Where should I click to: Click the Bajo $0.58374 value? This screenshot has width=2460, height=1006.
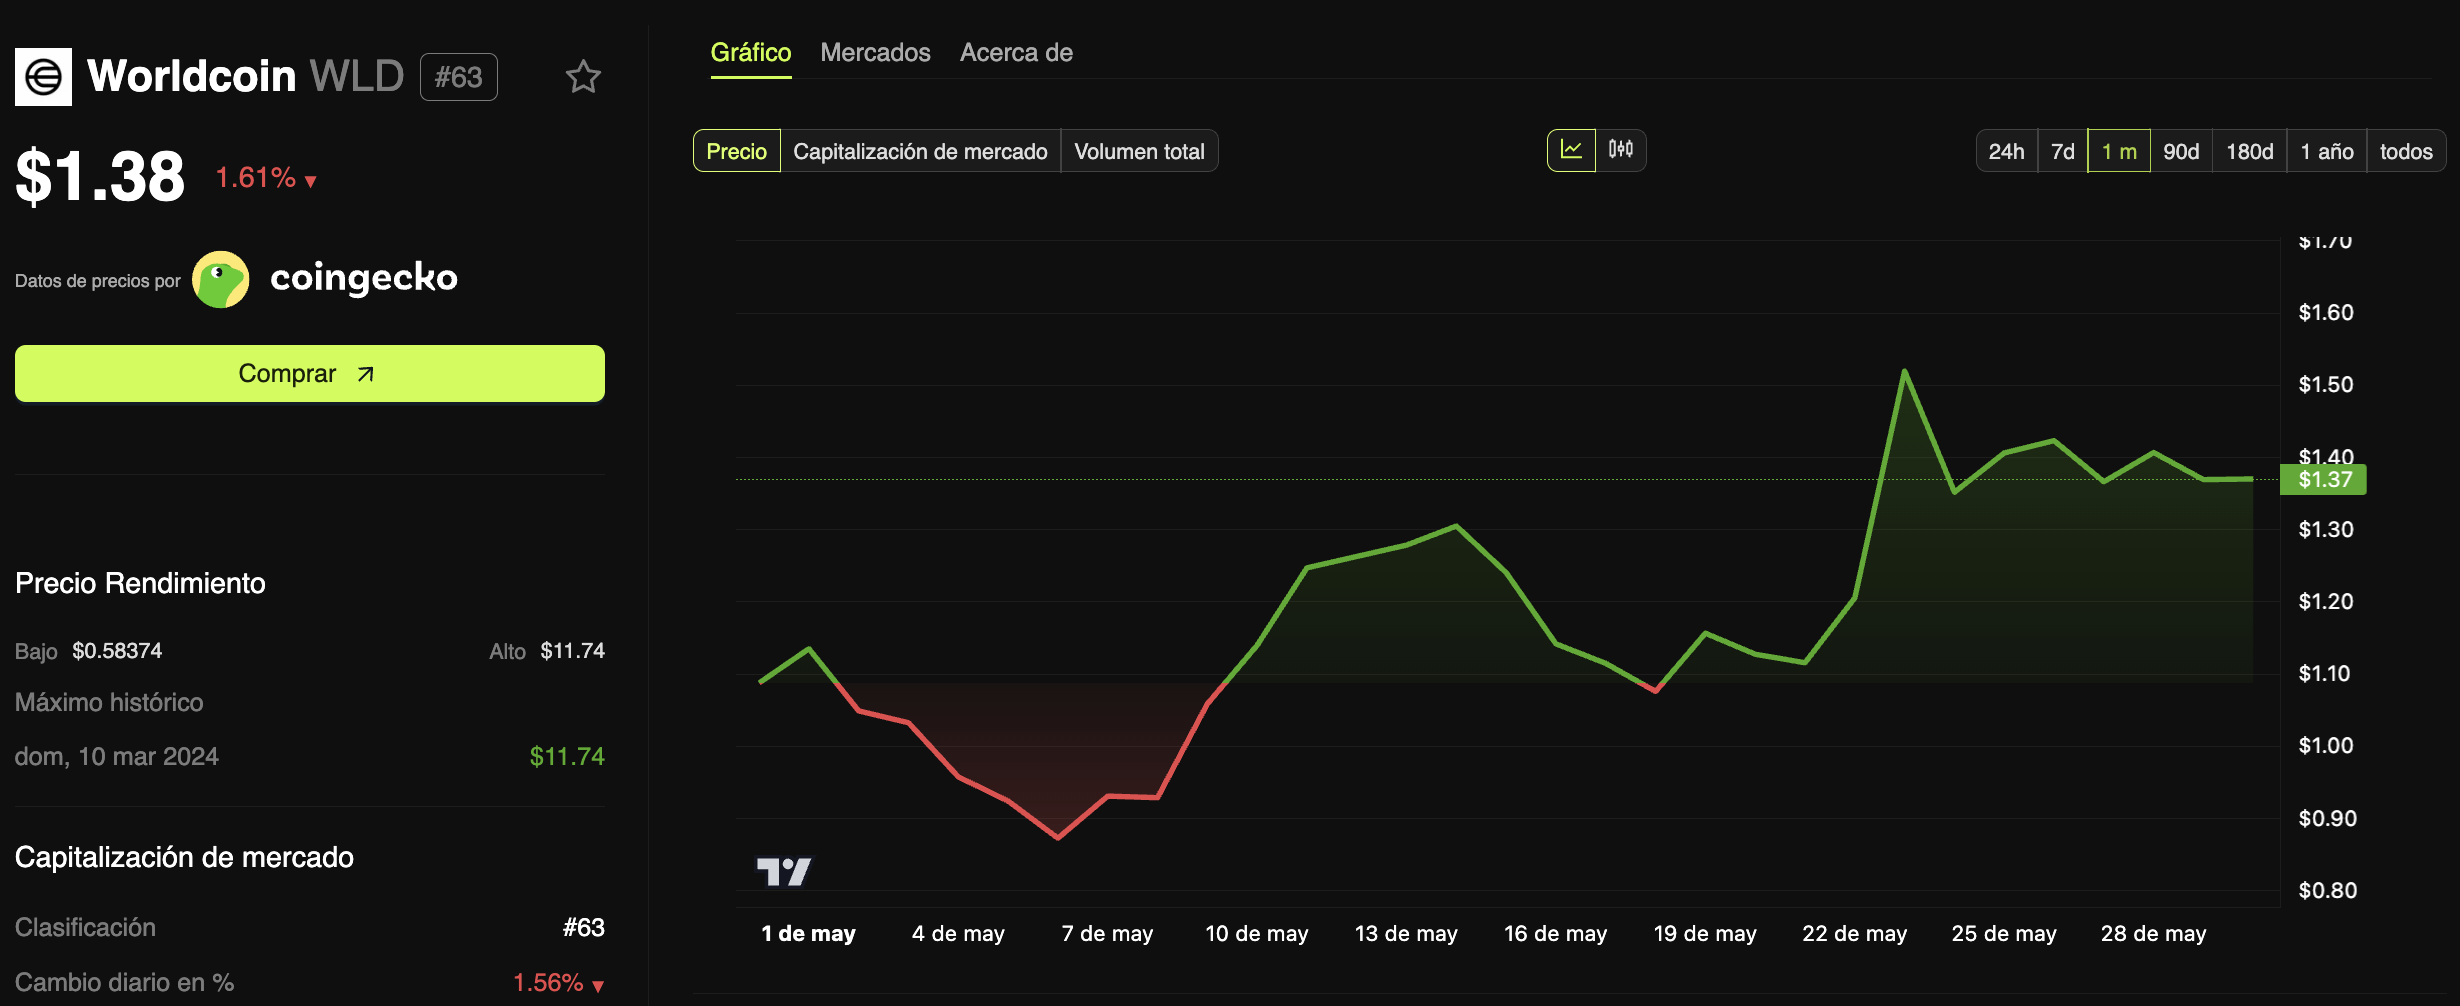tap(117, 651)
